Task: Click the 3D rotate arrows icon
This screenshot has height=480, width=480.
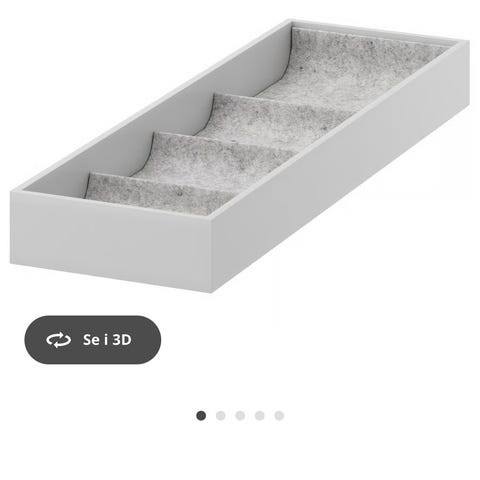Action: pos(58,340)
